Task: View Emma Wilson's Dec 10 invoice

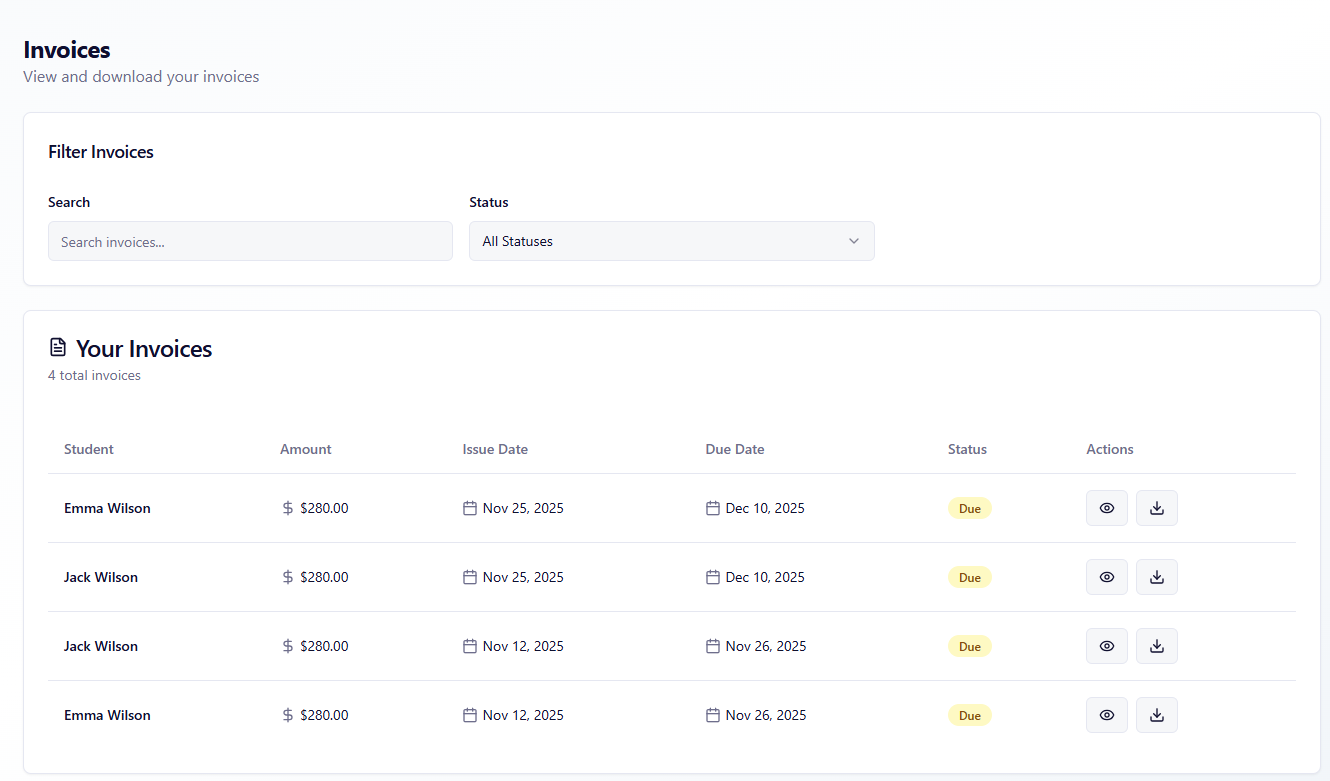Action: (x=1106, y=508)
